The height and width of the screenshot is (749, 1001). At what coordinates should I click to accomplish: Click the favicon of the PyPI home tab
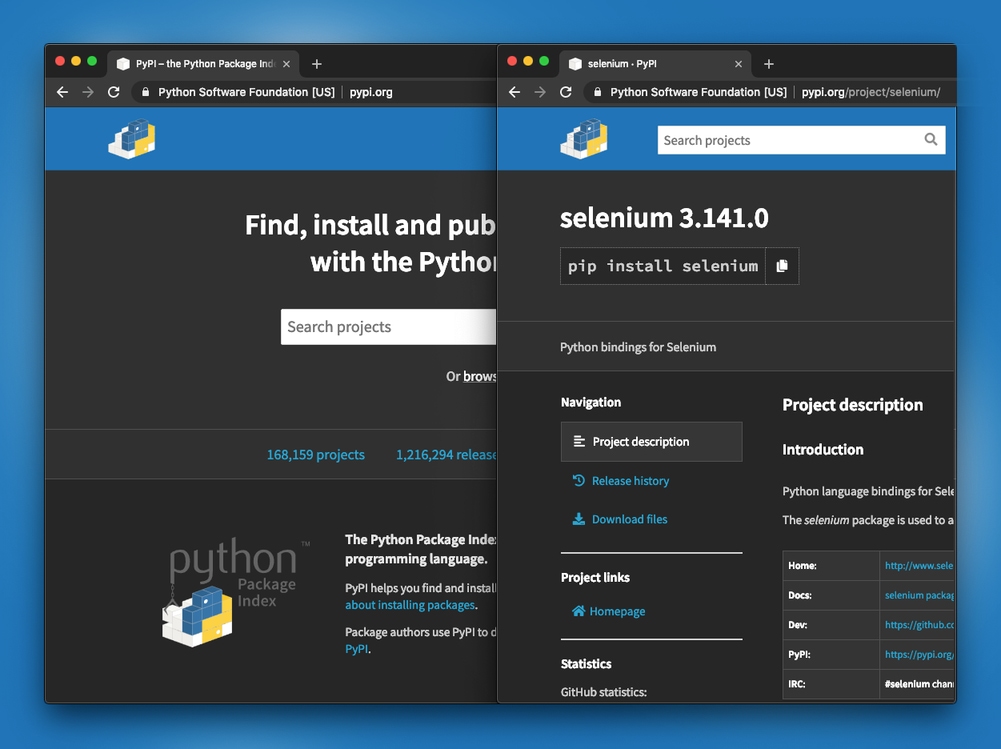coord(123,64)
